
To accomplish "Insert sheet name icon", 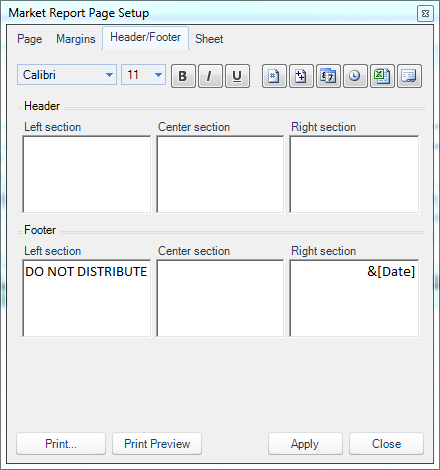I will click(409, 76).
